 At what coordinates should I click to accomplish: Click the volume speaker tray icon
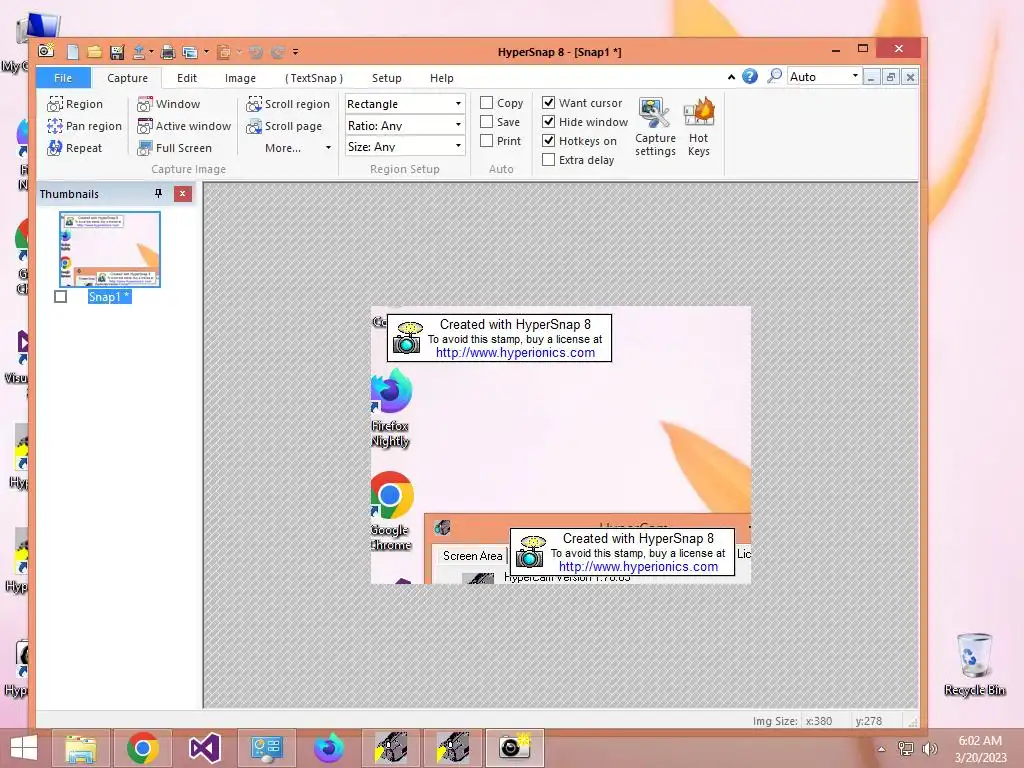coord(929,748)
